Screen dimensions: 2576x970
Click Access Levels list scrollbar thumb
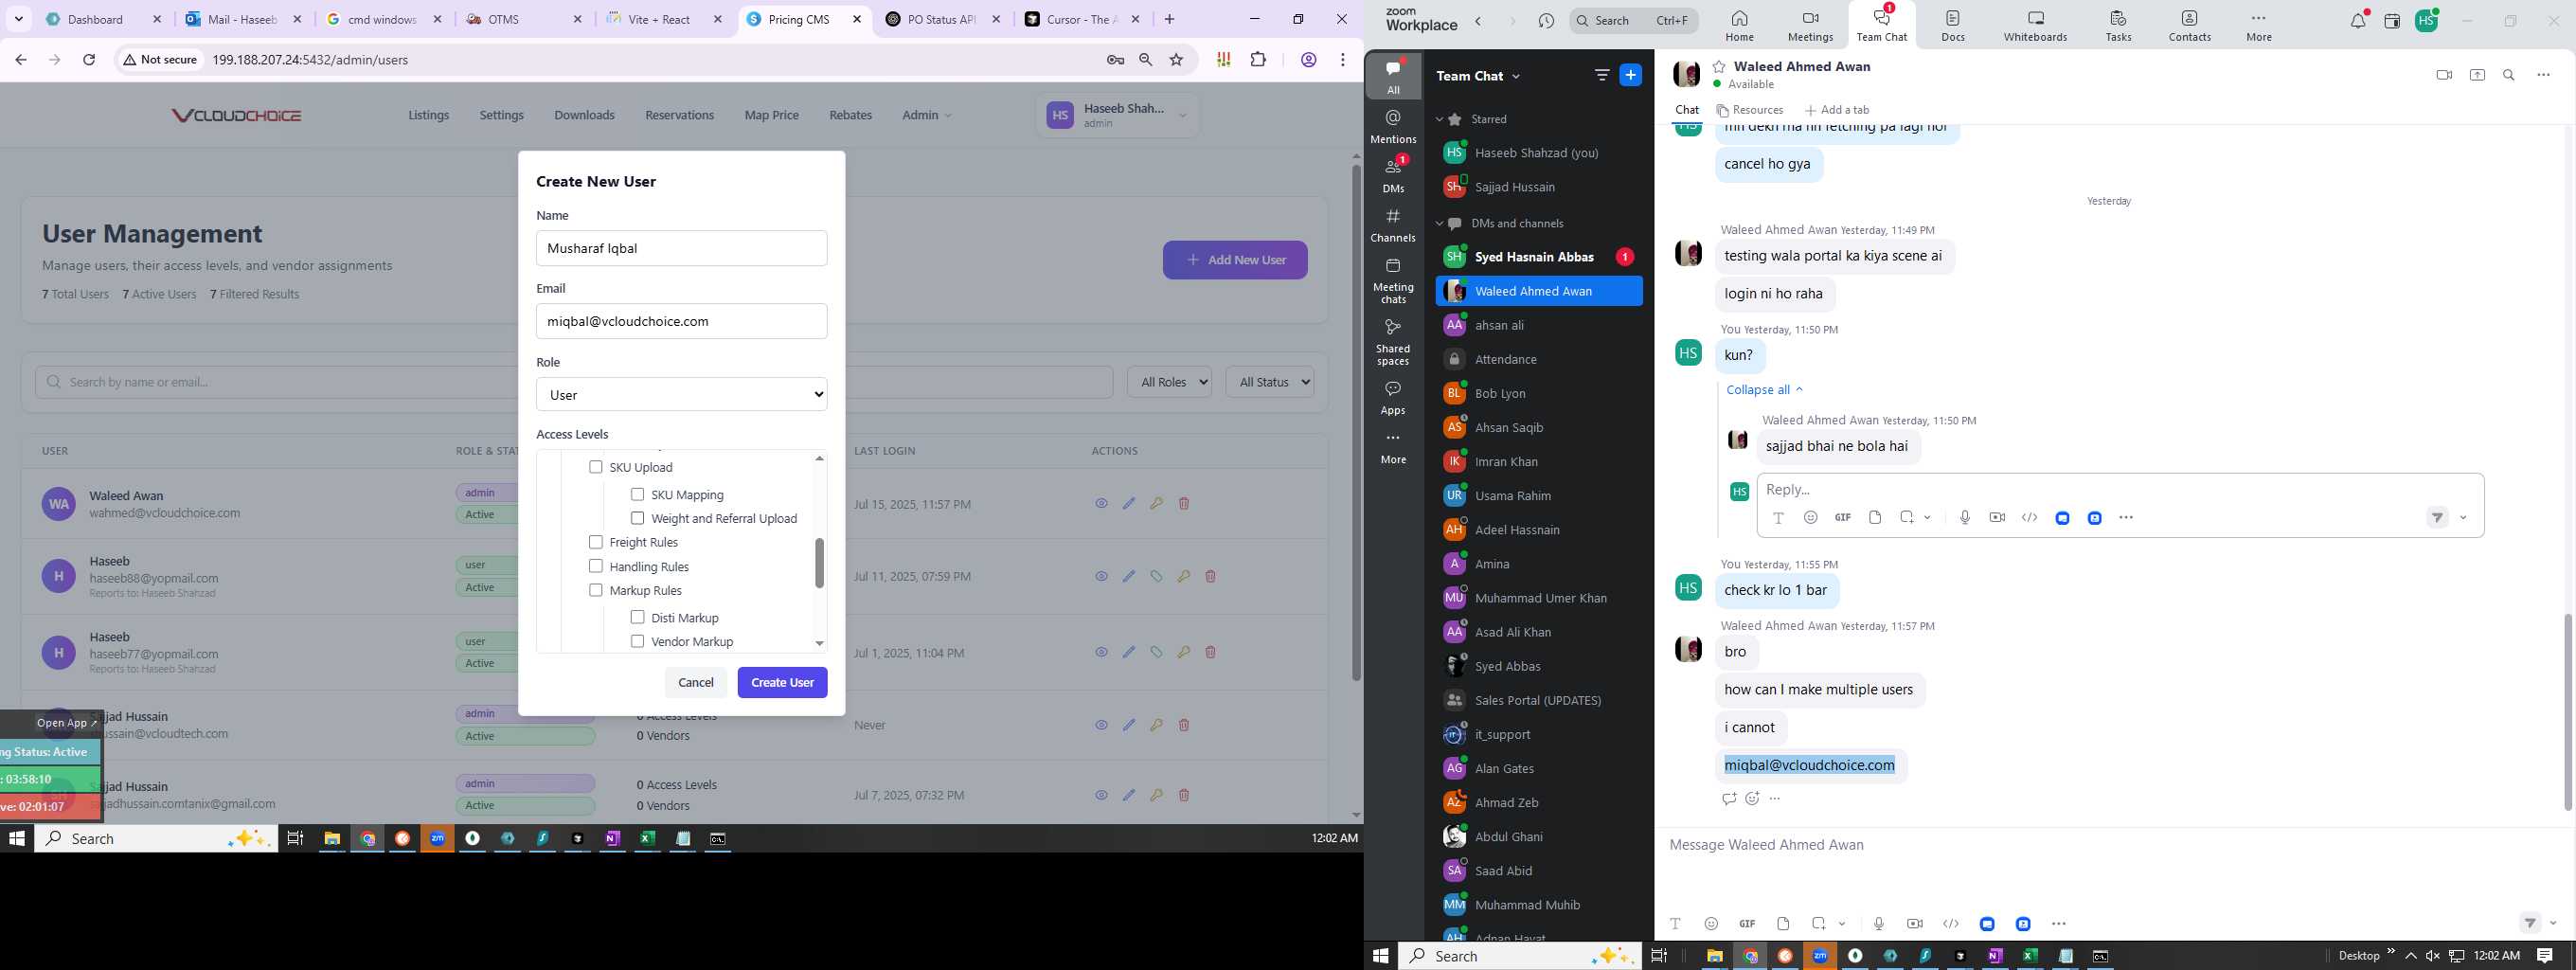tap(819, 563)
